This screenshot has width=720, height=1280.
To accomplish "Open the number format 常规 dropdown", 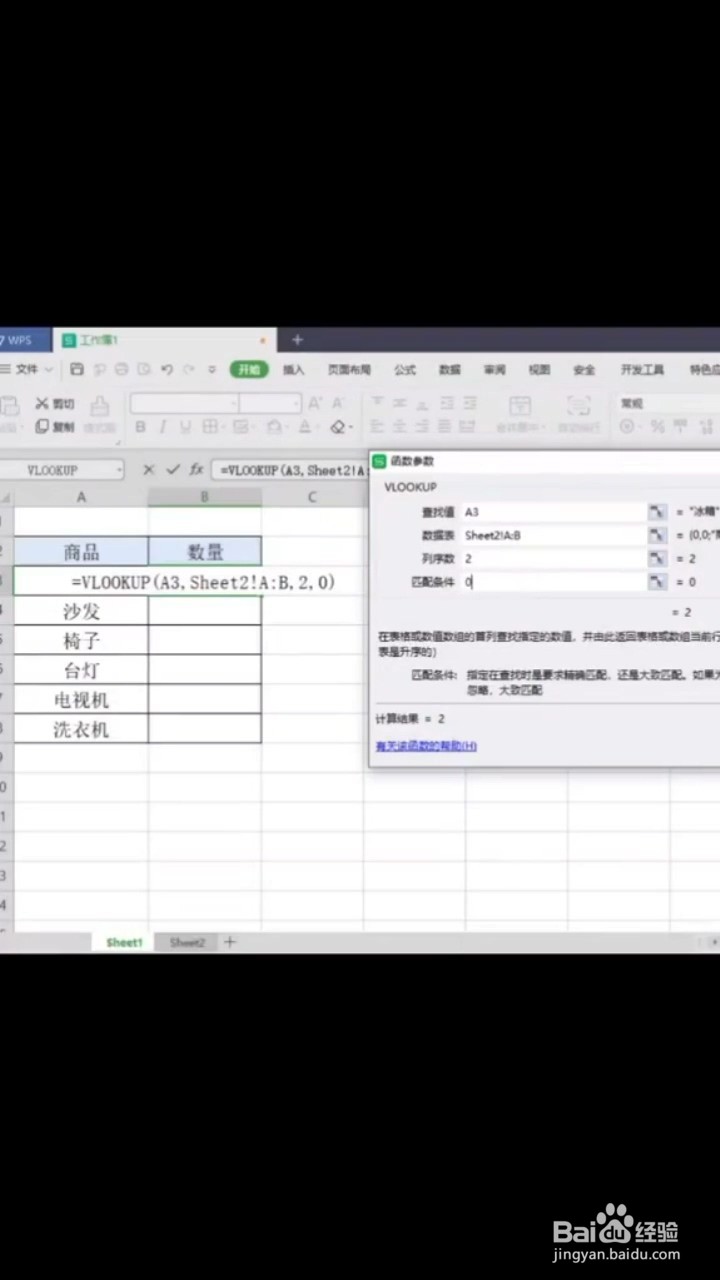I will [x=665, y=403].
